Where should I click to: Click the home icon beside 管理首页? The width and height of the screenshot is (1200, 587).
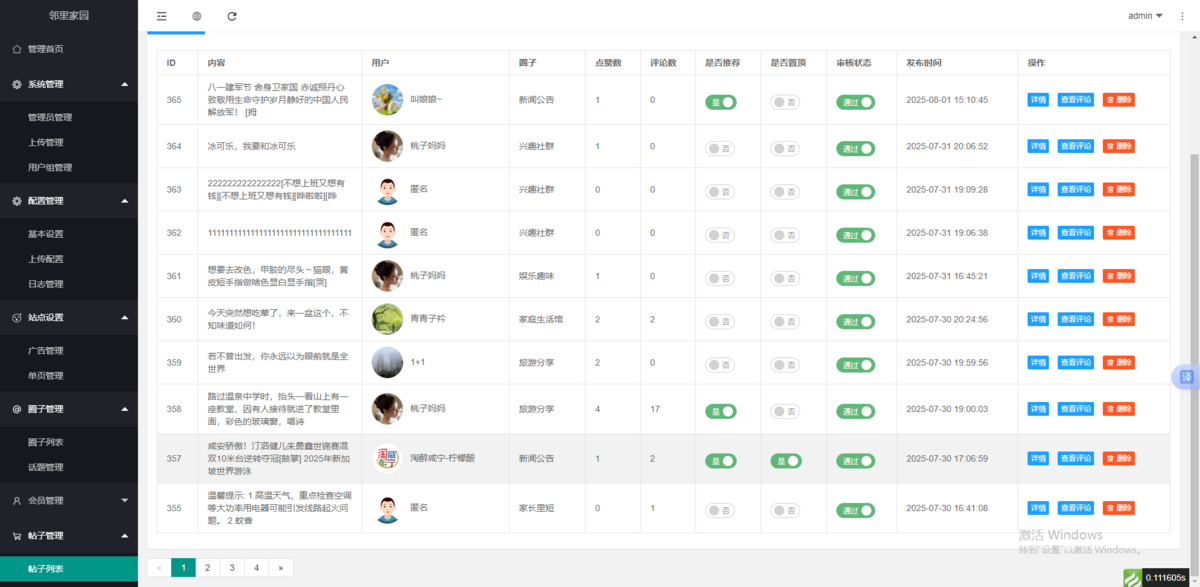[x=16, y=49]
